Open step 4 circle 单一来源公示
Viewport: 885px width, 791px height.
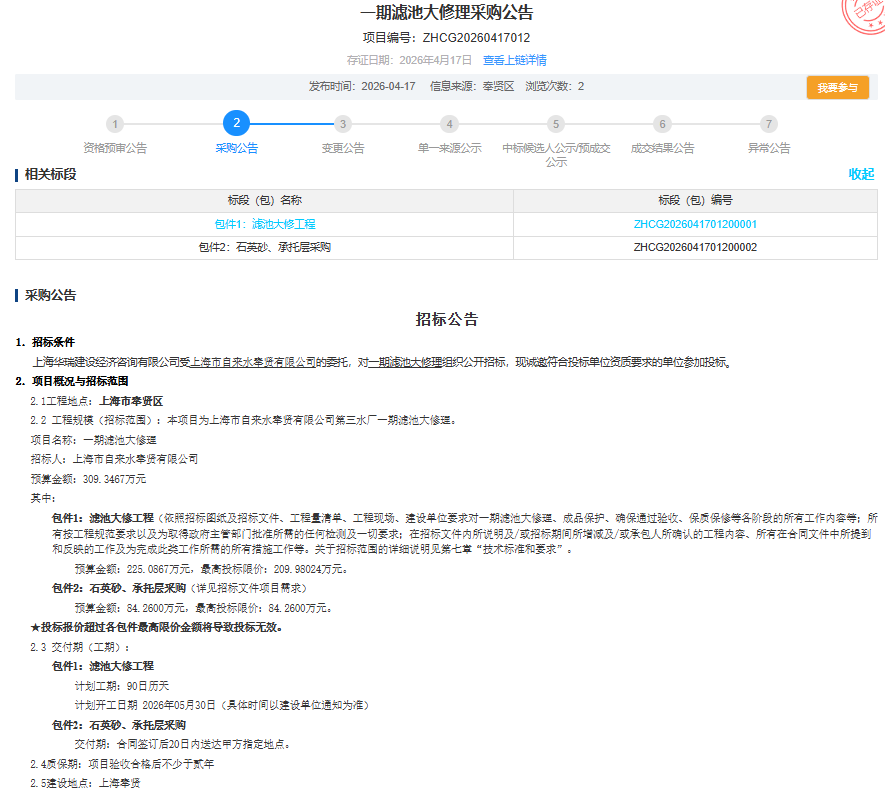click(450, 124)
